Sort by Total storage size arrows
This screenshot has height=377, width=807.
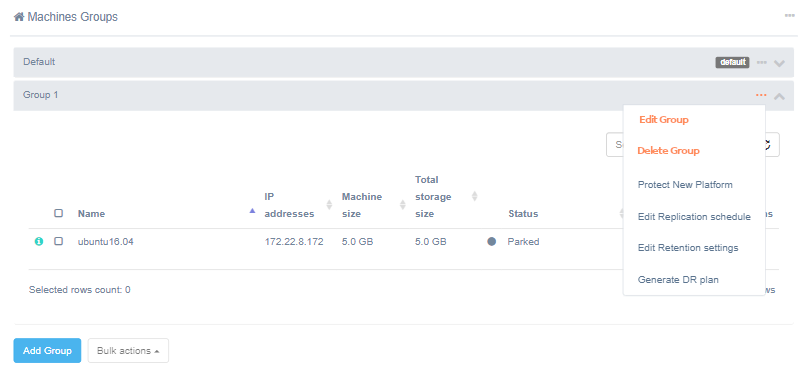click(475, 196)
